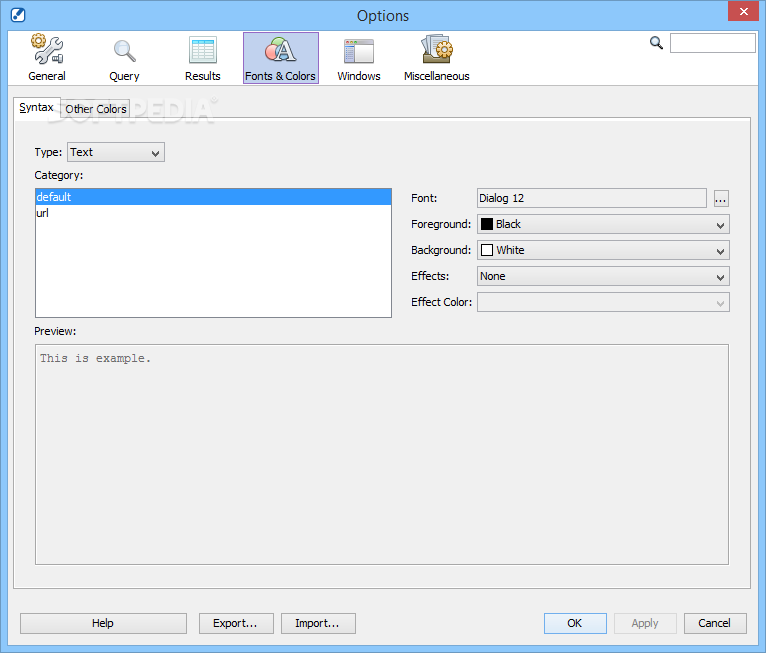Open the Results options category
Image resolution: width=766 pixels, height=653 pixels.
tap(202, 58)
